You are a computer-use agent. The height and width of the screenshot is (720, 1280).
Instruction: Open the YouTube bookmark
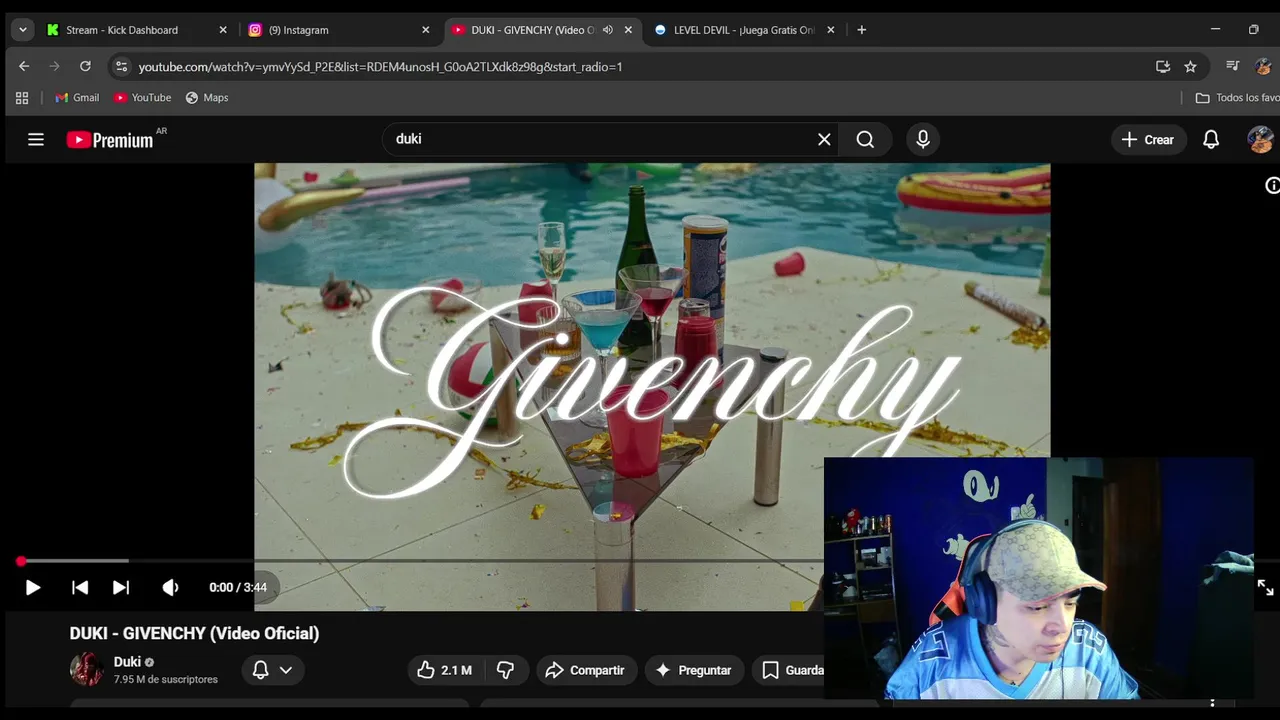[x=142, y=98]
